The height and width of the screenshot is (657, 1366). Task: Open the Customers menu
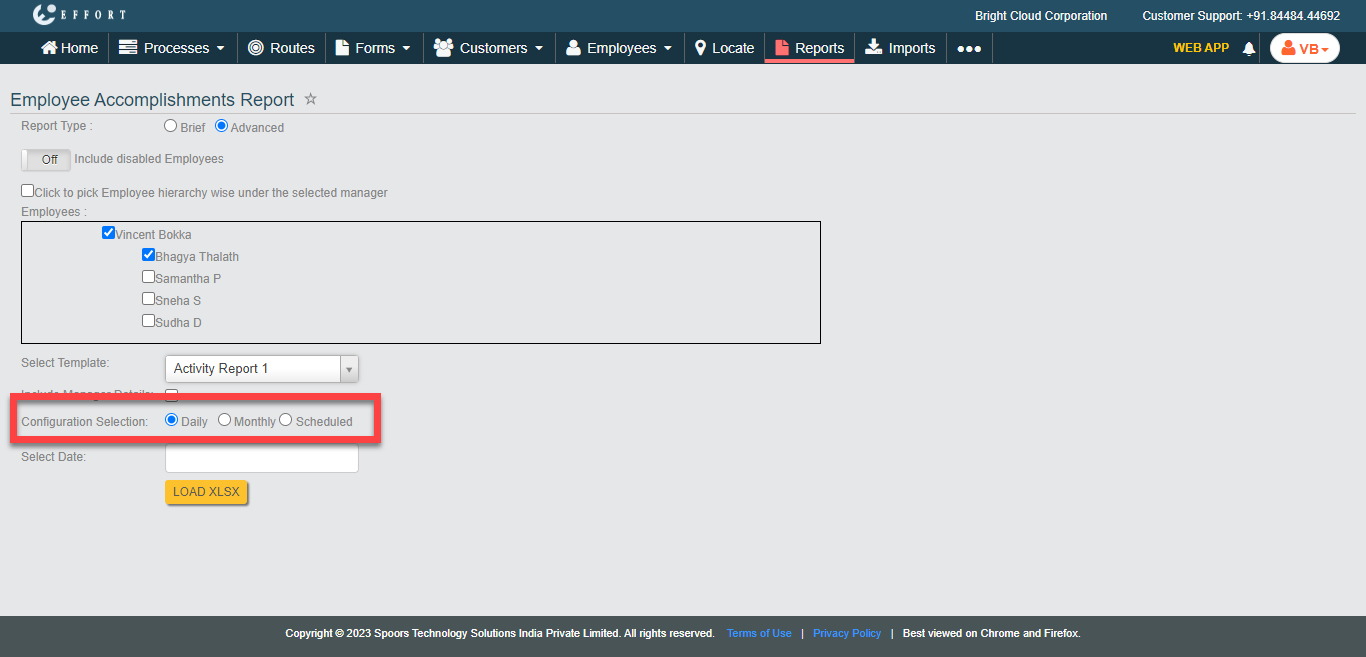pos(489,48)
